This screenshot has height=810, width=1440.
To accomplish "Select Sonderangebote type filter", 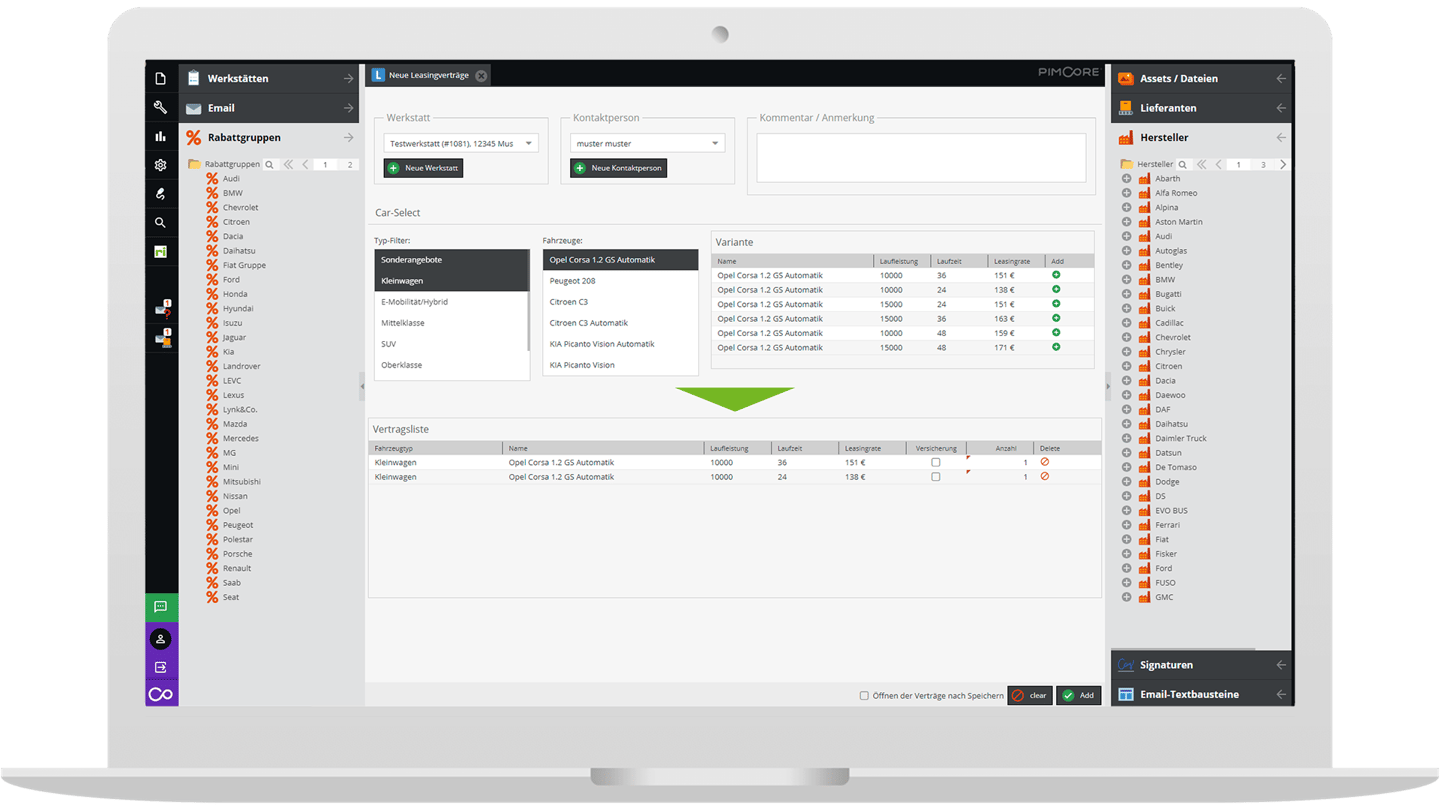I will [452, 260].
